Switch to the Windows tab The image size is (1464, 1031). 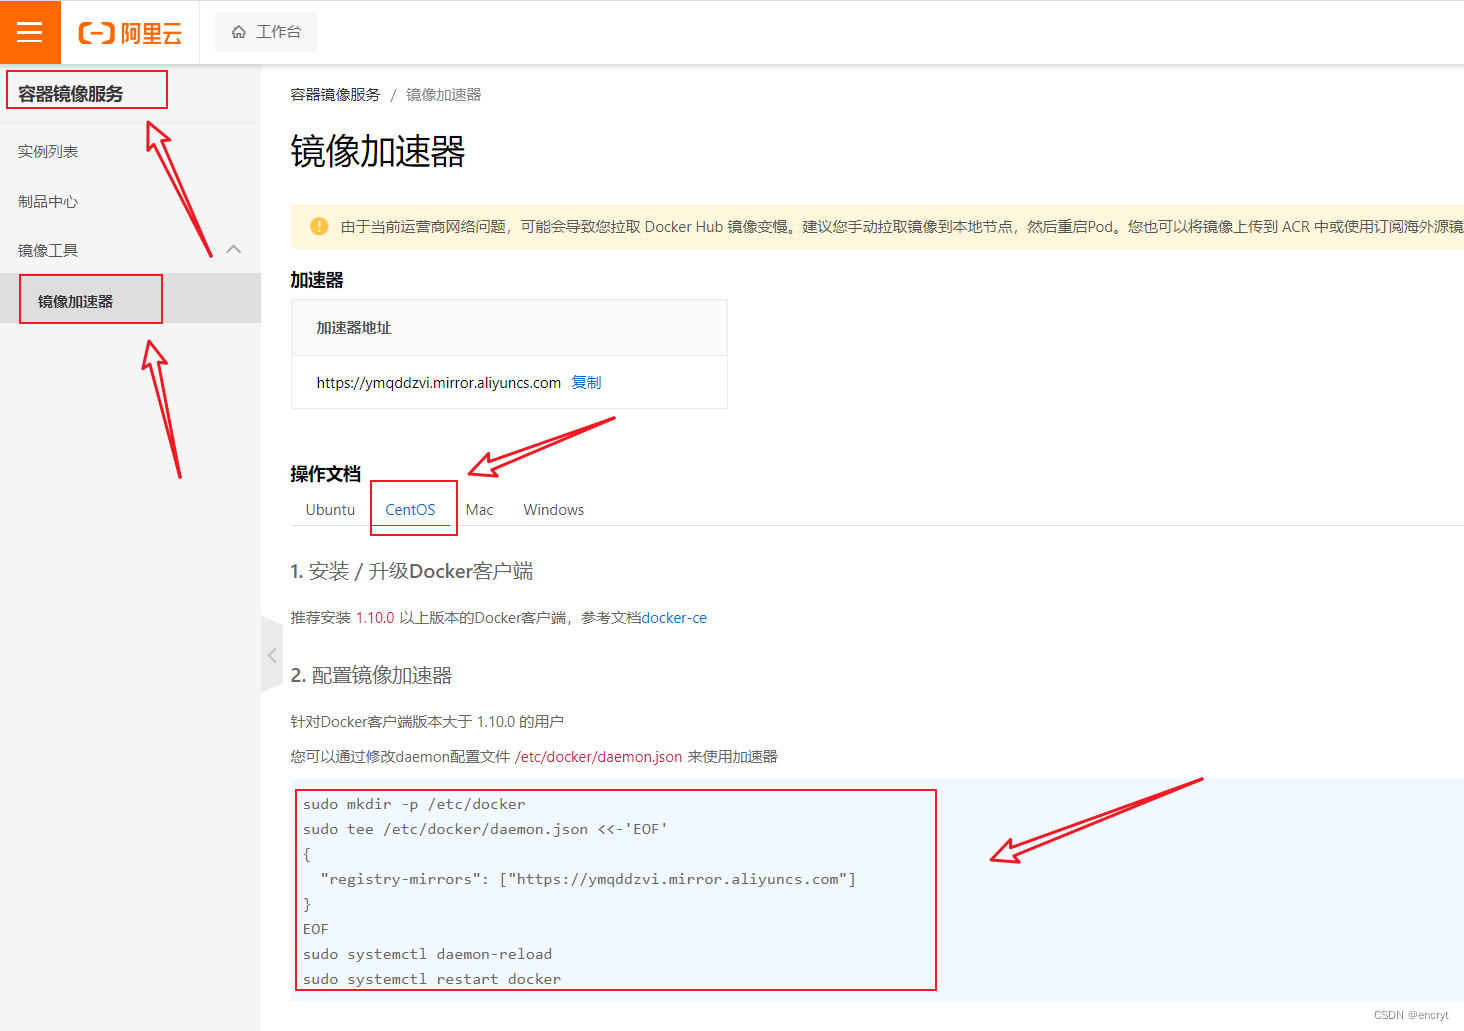(554, 510)
